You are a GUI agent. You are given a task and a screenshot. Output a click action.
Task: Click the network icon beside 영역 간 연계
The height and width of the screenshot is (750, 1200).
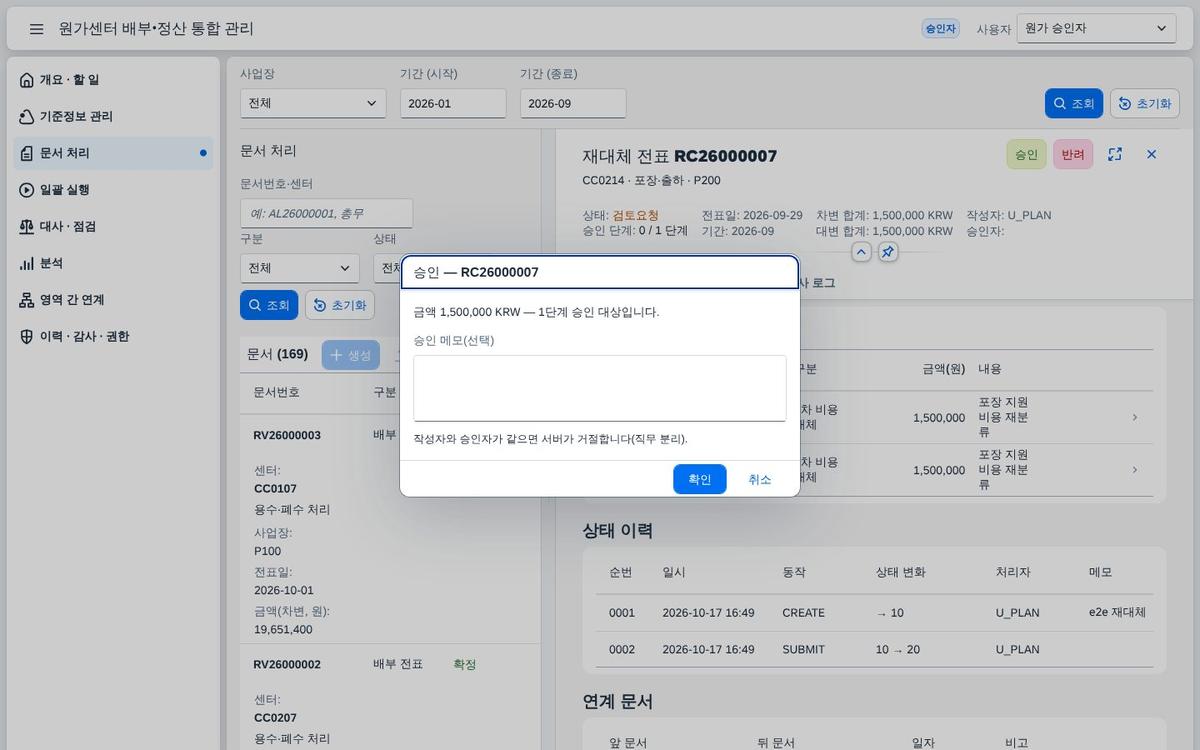[x=27, y=300]
